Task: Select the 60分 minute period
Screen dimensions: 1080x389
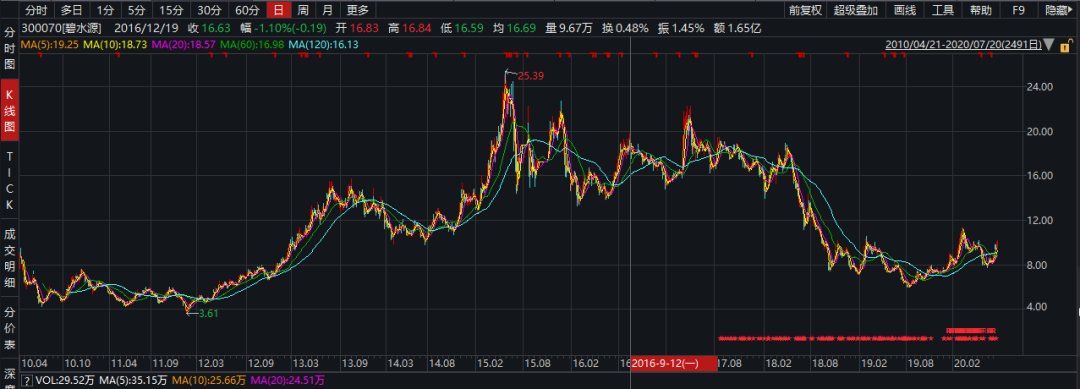Action: pos(247,10)
